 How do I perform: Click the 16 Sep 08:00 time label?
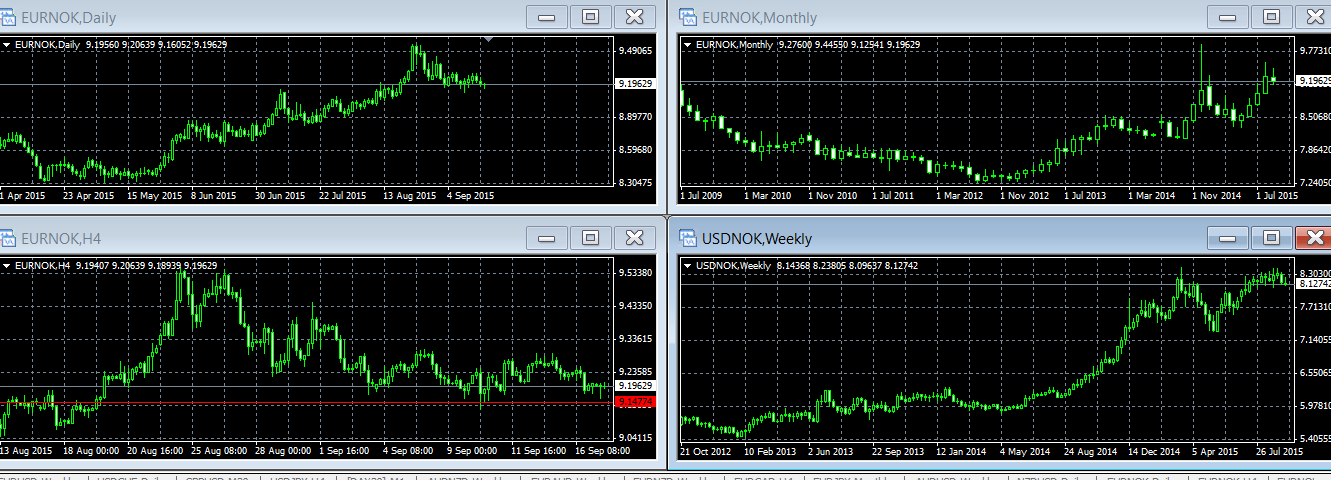tap(604, 451)
